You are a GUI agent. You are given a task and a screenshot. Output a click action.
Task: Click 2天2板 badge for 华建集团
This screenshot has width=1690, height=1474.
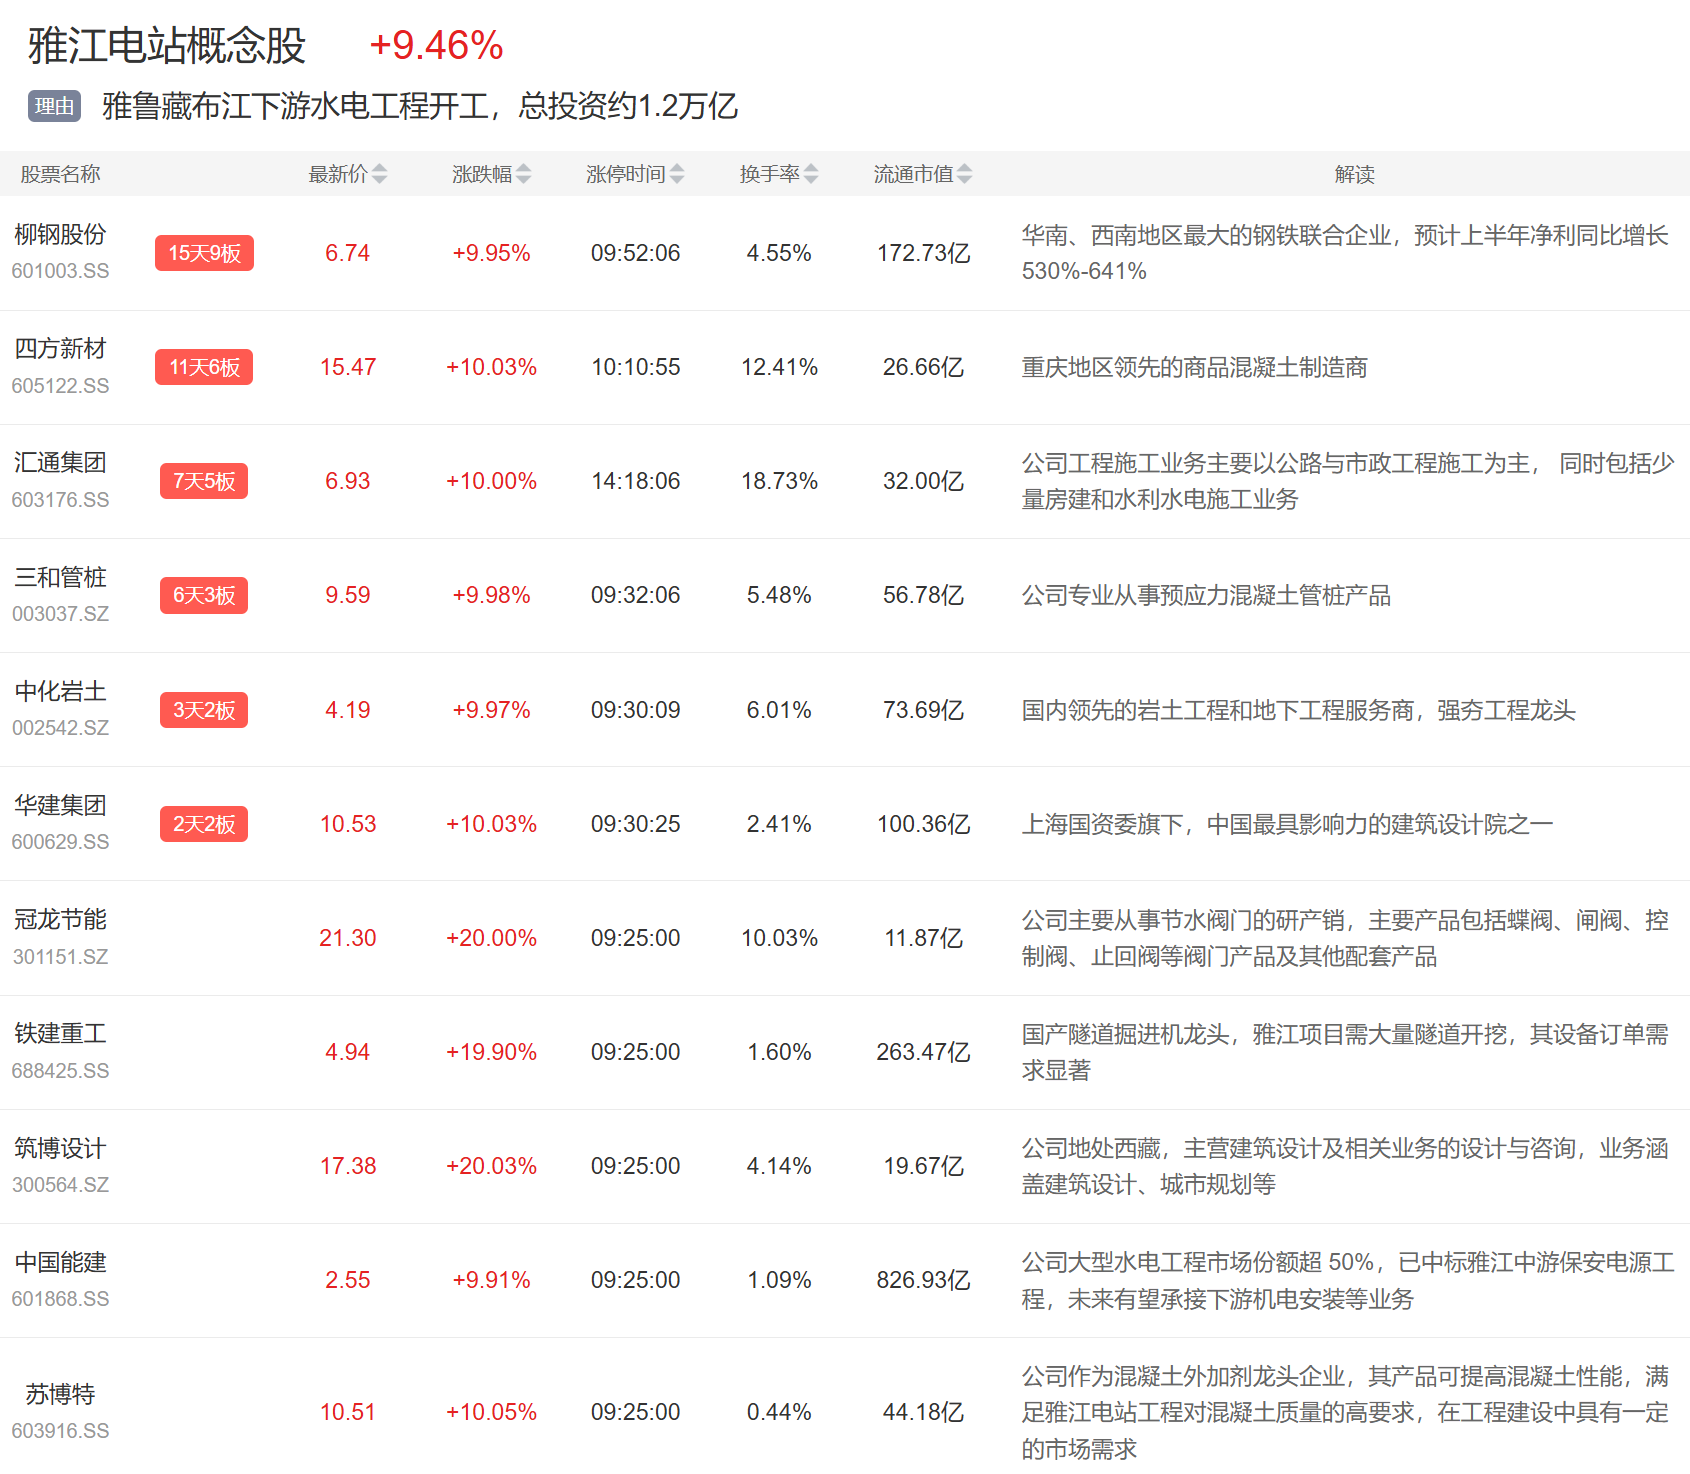click(x=204, y=824)
